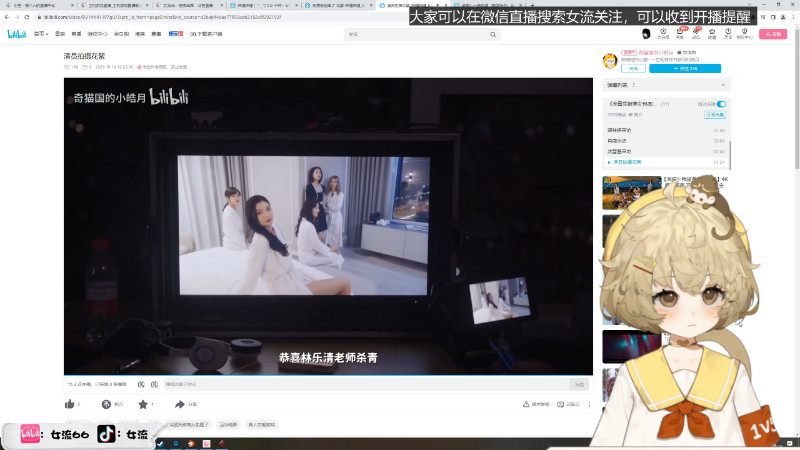Viewport: 800px width, 450px height.
Task: Open the favorites star icon in header
Action: [x=712, y=34]
